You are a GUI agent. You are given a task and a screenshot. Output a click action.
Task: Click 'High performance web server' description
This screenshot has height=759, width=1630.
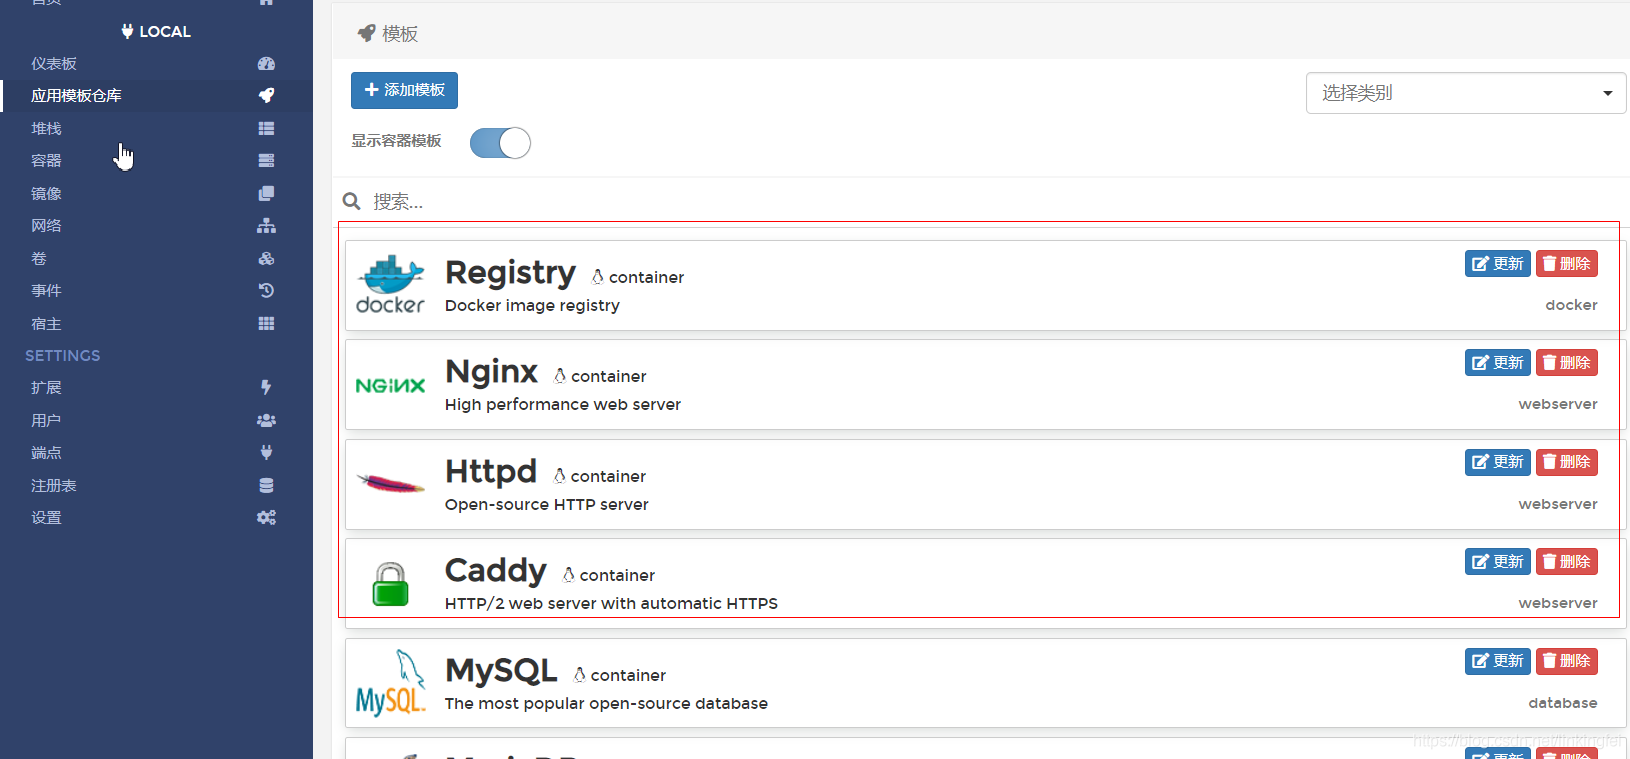pyautogui.click(x=563, y=404)
